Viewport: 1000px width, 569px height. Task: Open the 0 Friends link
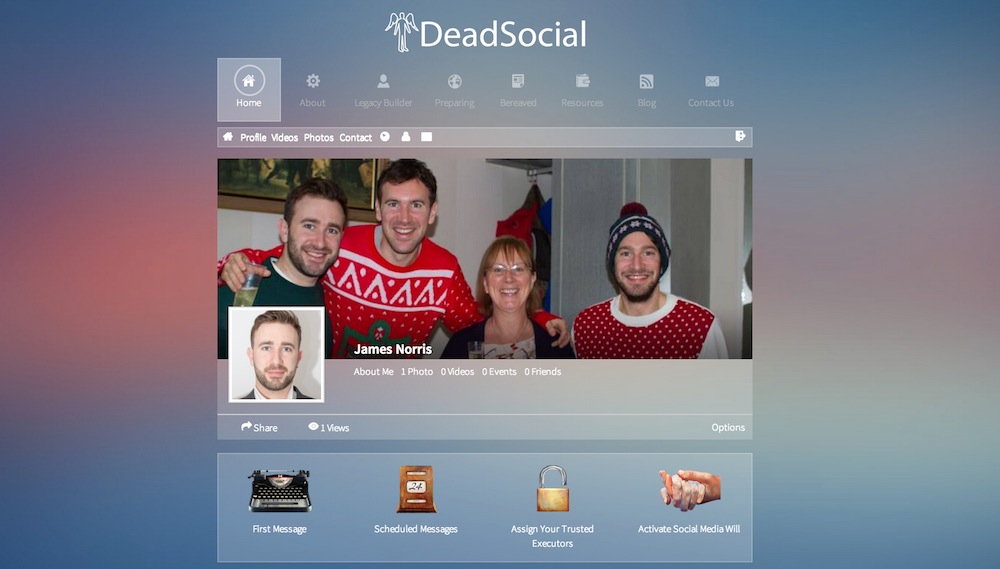point(543,372)
